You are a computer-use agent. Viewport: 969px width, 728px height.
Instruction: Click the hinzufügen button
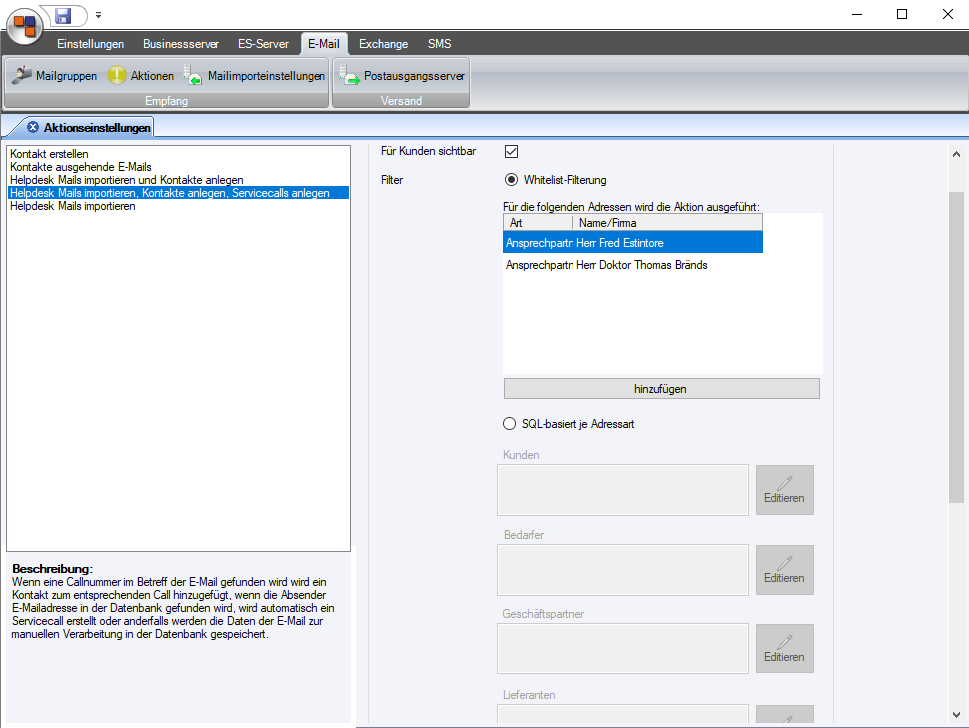point(661,389)
